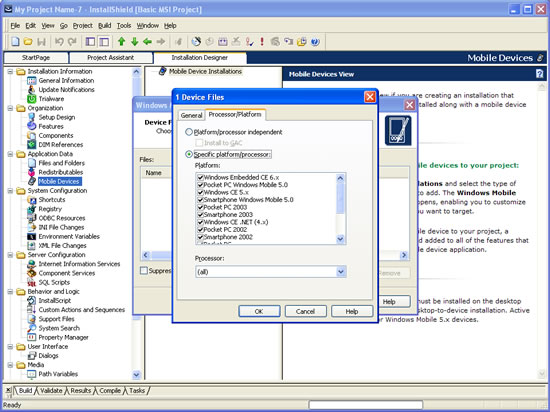Collapse Behavior and Logic node
Screen dimensions: 550x412
click(x=10, y=291)
